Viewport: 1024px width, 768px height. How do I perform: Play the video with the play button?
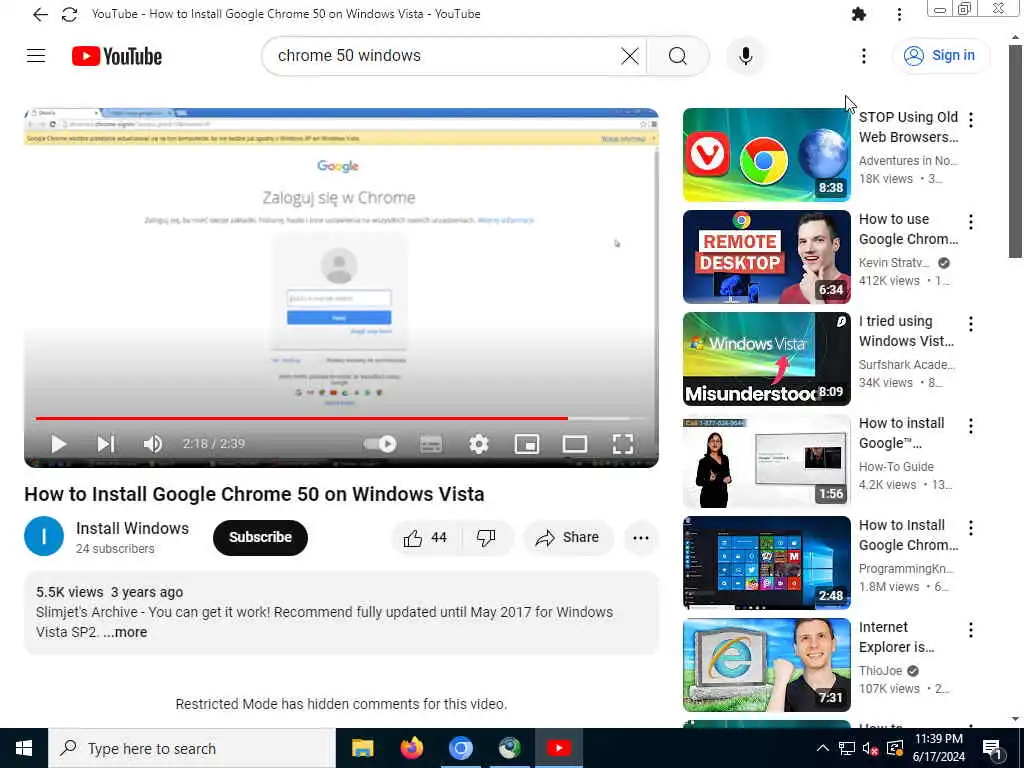[58, 444]
